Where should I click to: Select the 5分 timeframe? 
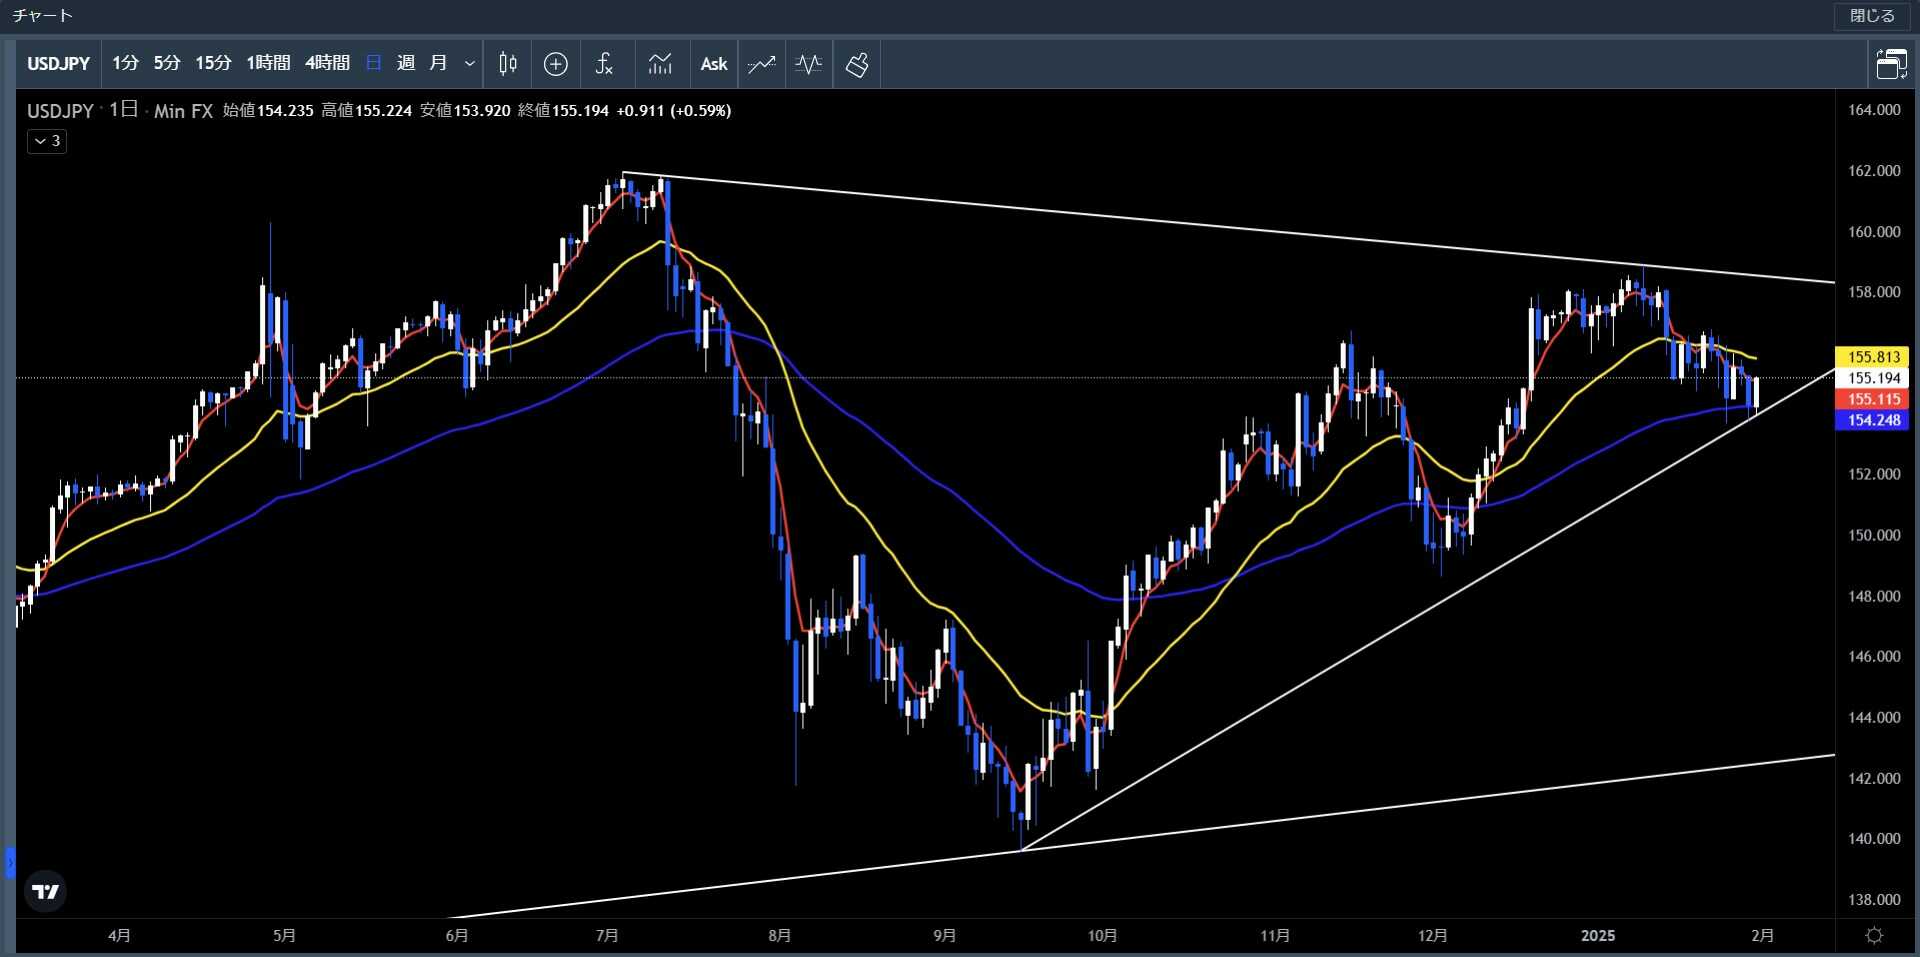(167, 63)
